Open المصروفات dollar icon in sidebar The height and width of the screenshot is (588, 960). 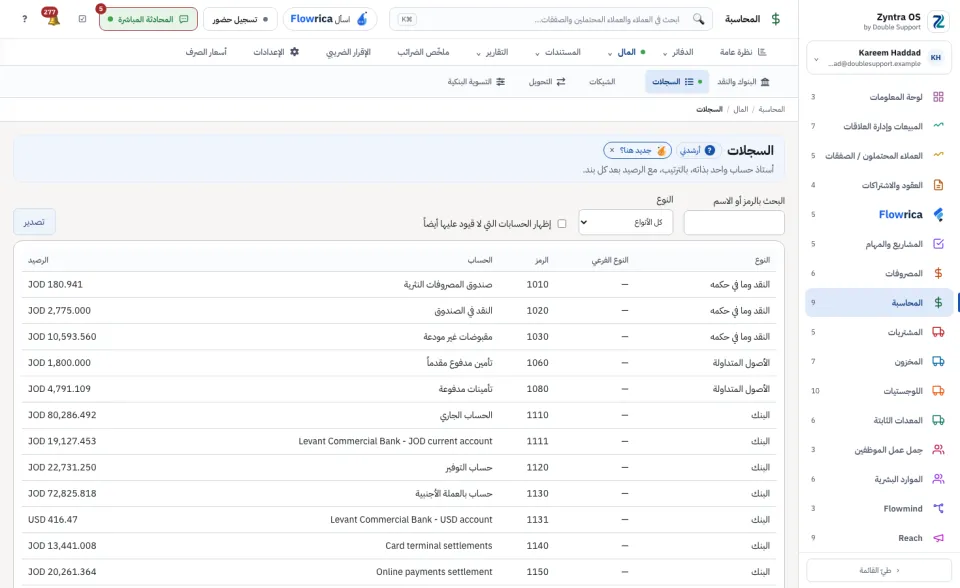[x=938, y=273]
